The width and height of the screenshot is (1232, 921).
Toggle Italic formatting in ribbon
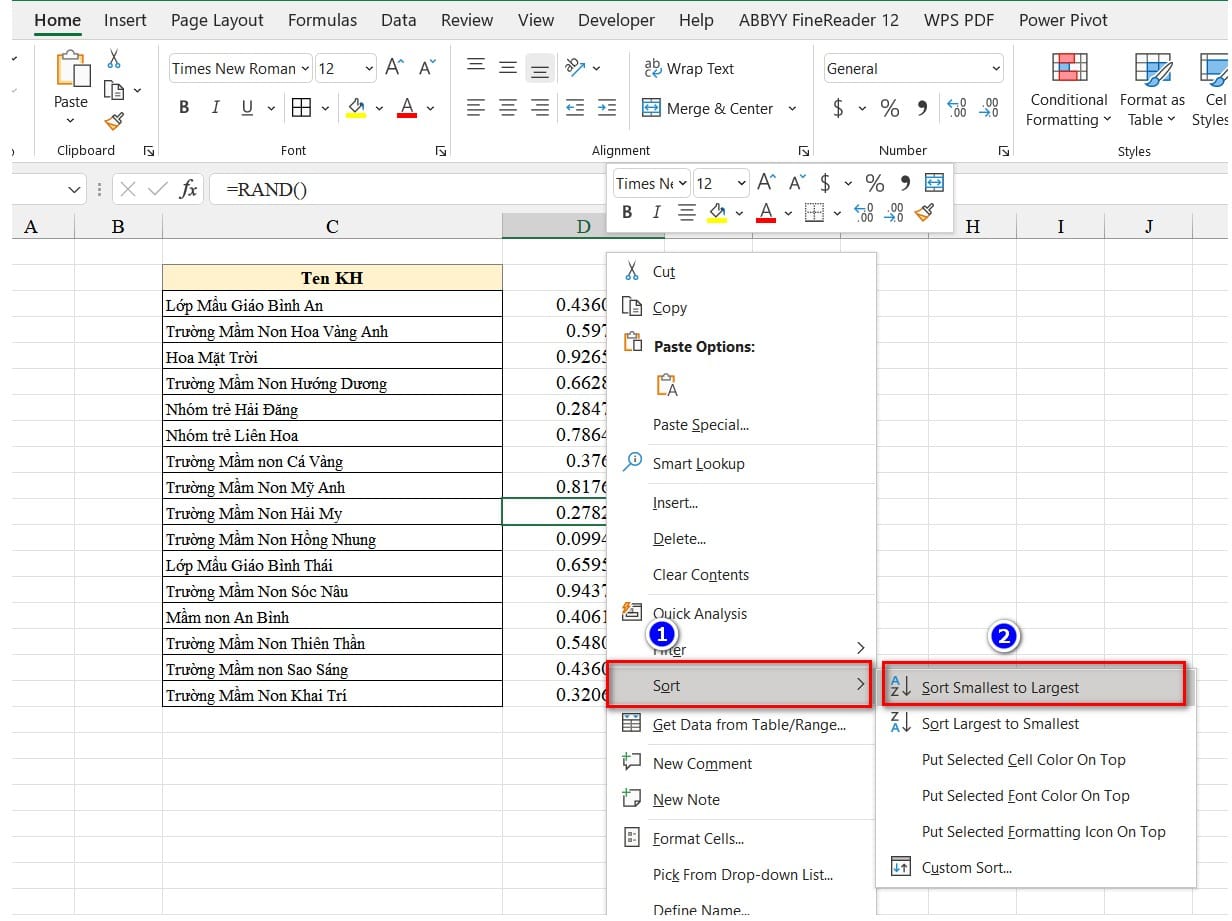pos(215,108)
